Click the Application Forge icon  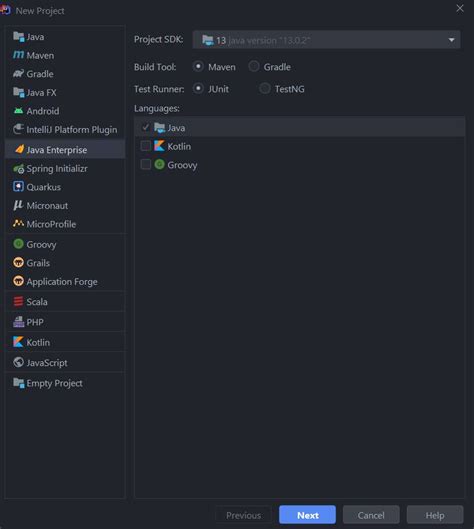(x=19, y=281)
